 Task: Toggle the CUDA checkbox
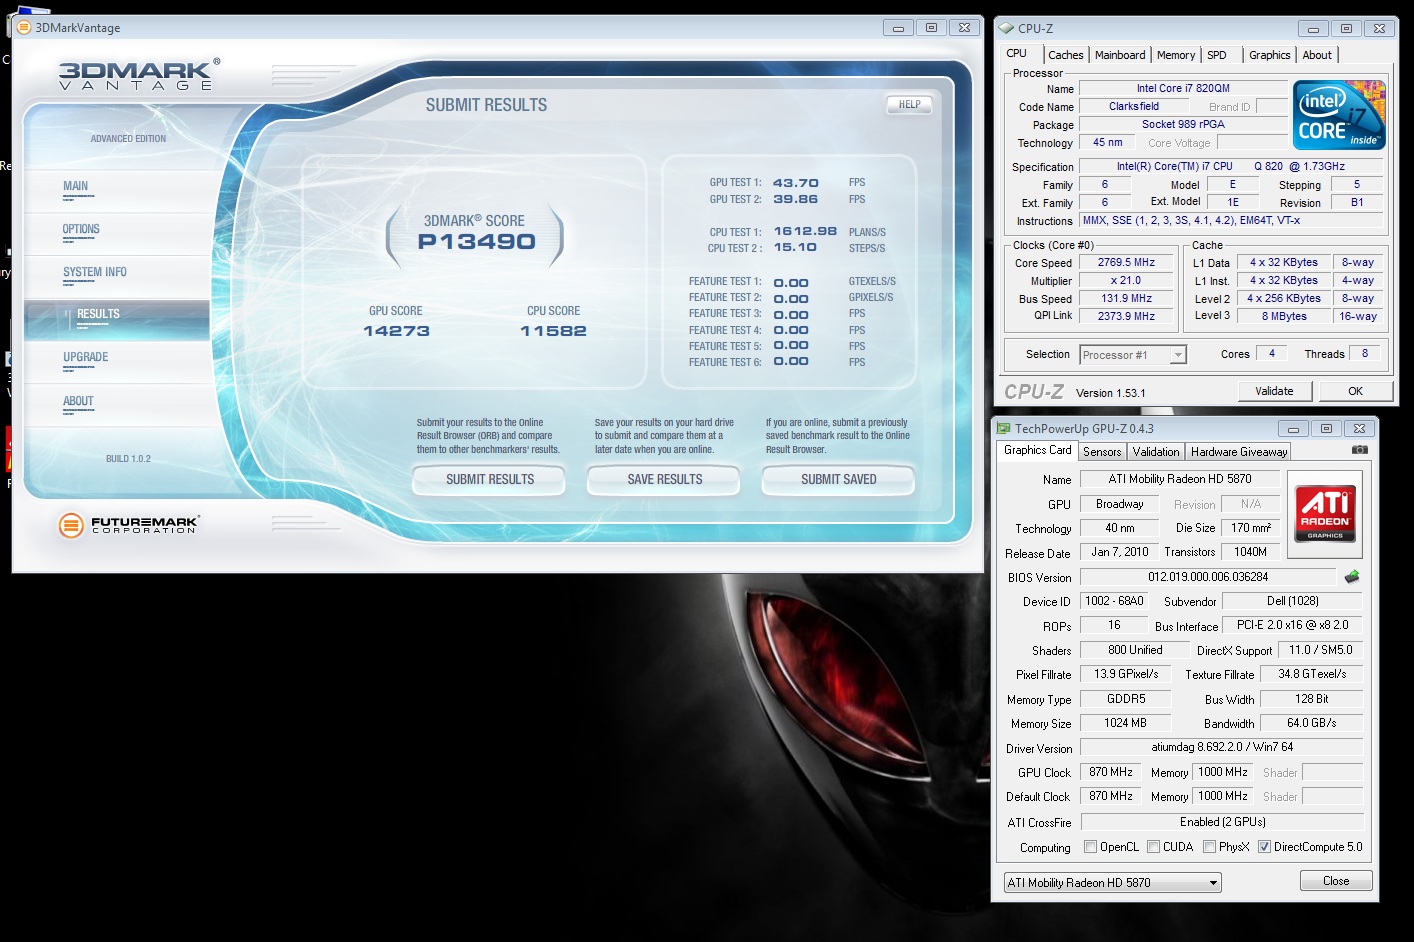point(1153,847)
